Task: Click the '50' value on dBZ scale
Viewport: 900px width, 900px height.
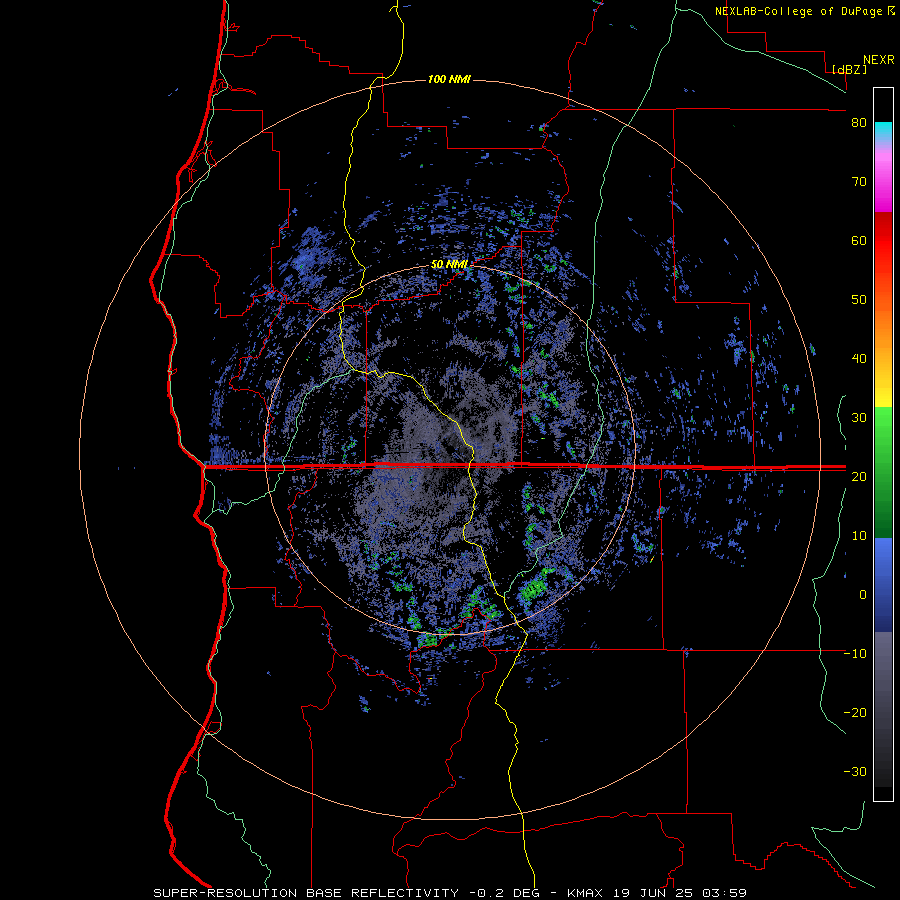Action: (x=859, y=300)
